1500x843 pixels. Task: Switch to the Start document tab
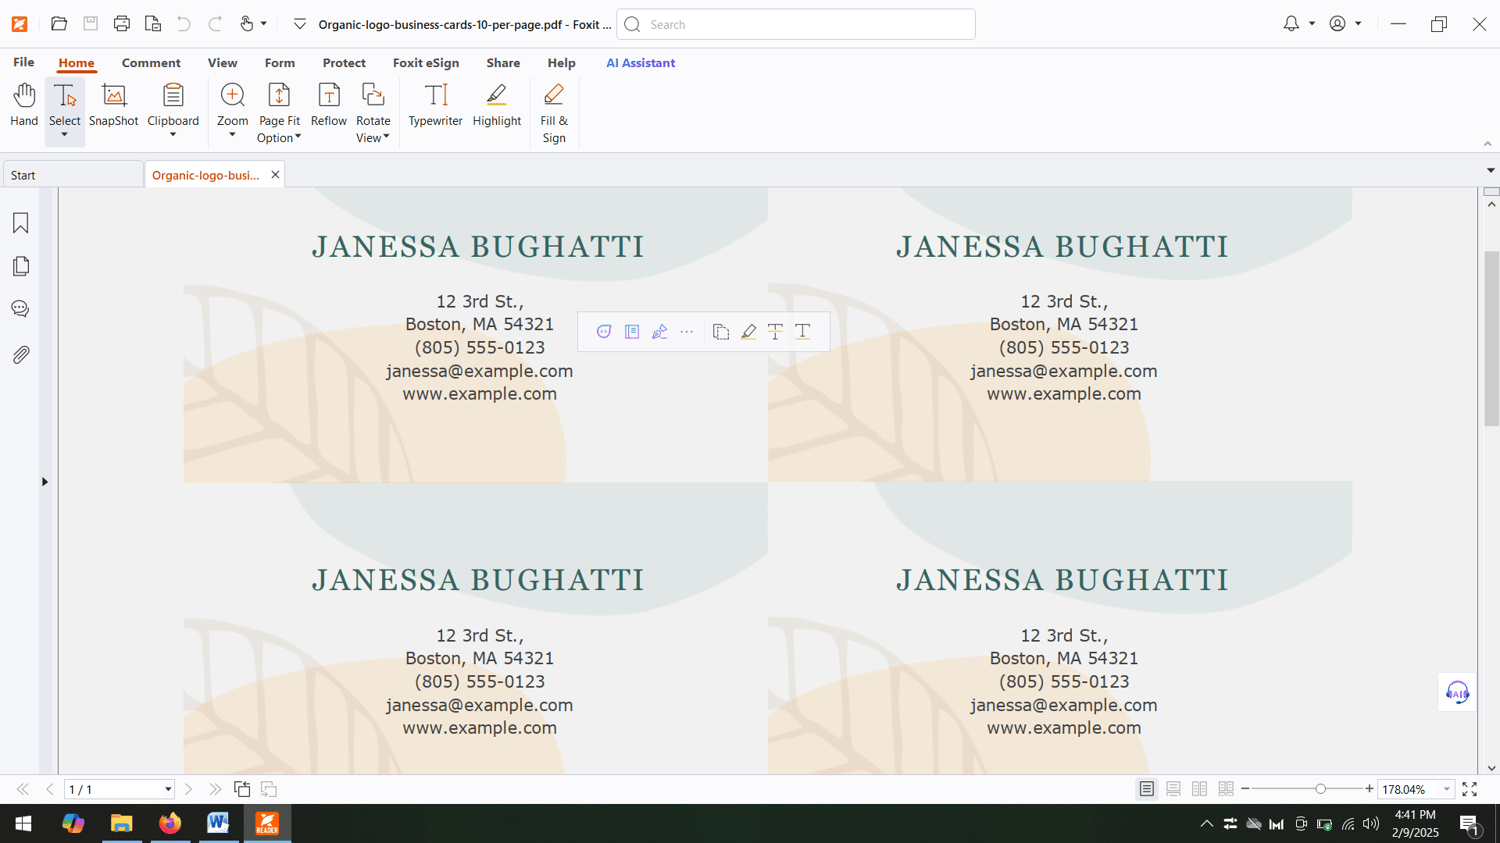(x=73, y=175)
